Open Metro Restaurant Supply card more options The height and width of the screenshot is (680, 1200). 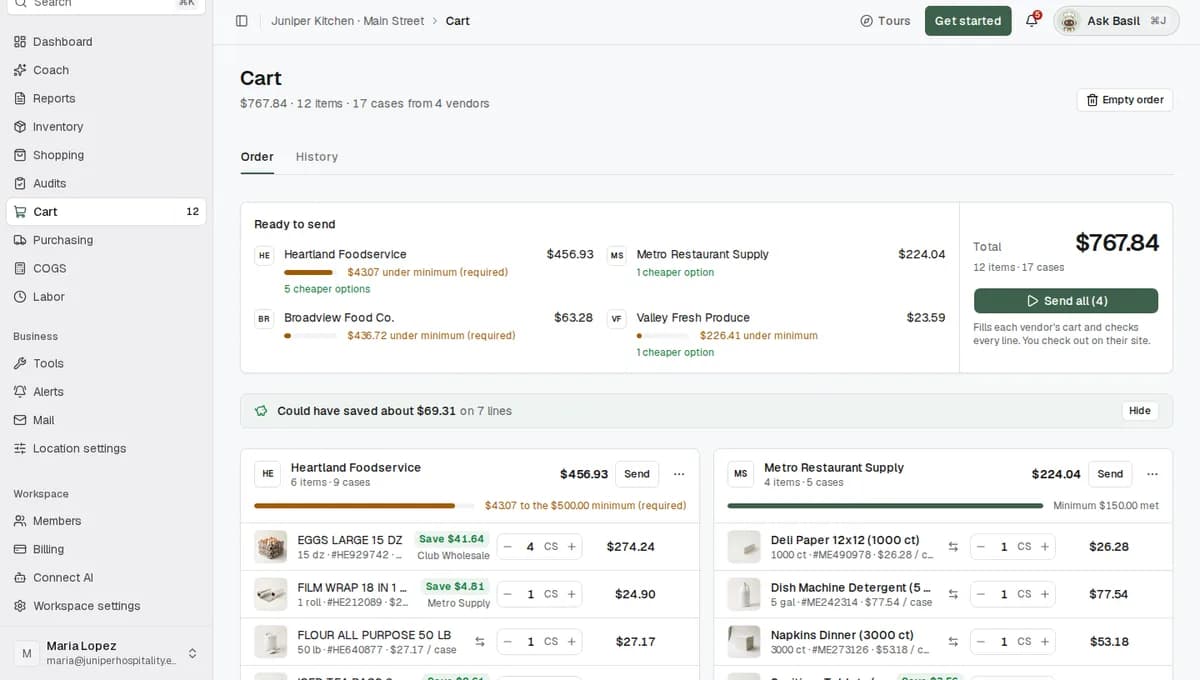pyautogui.click(x=1152, y=474)
